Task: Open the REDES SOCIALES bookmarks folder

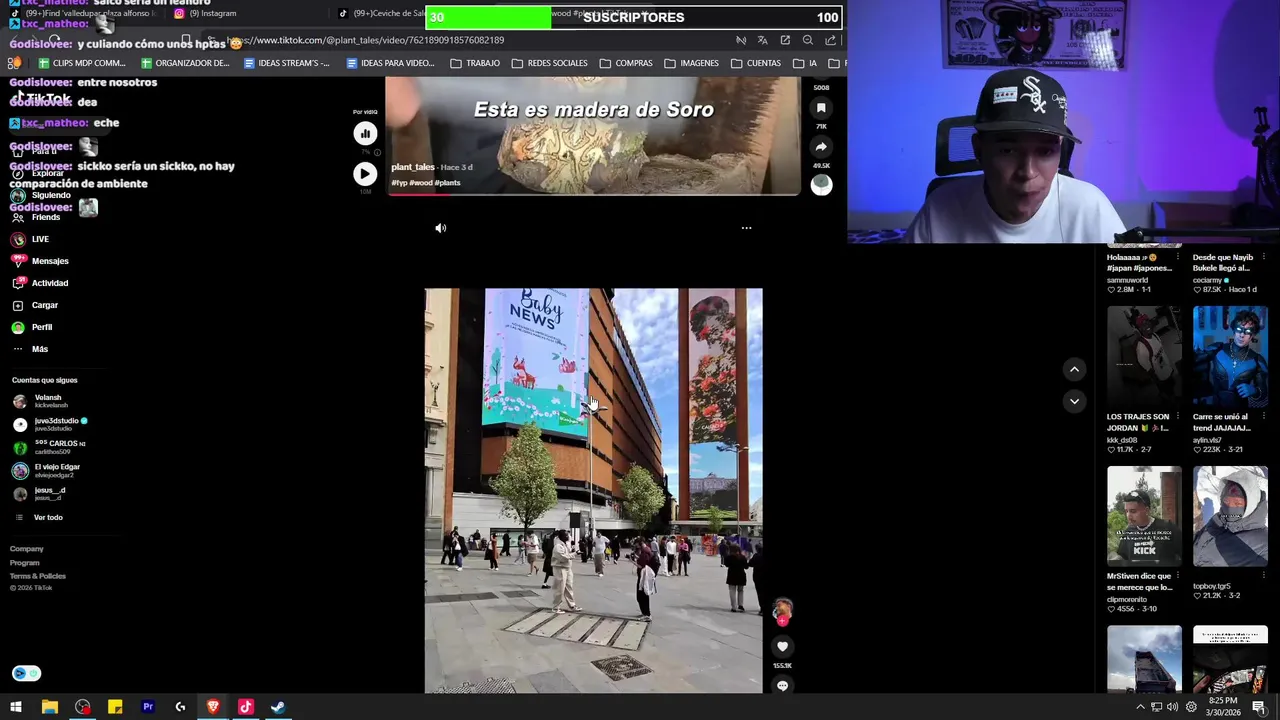Action: (549, 63)
